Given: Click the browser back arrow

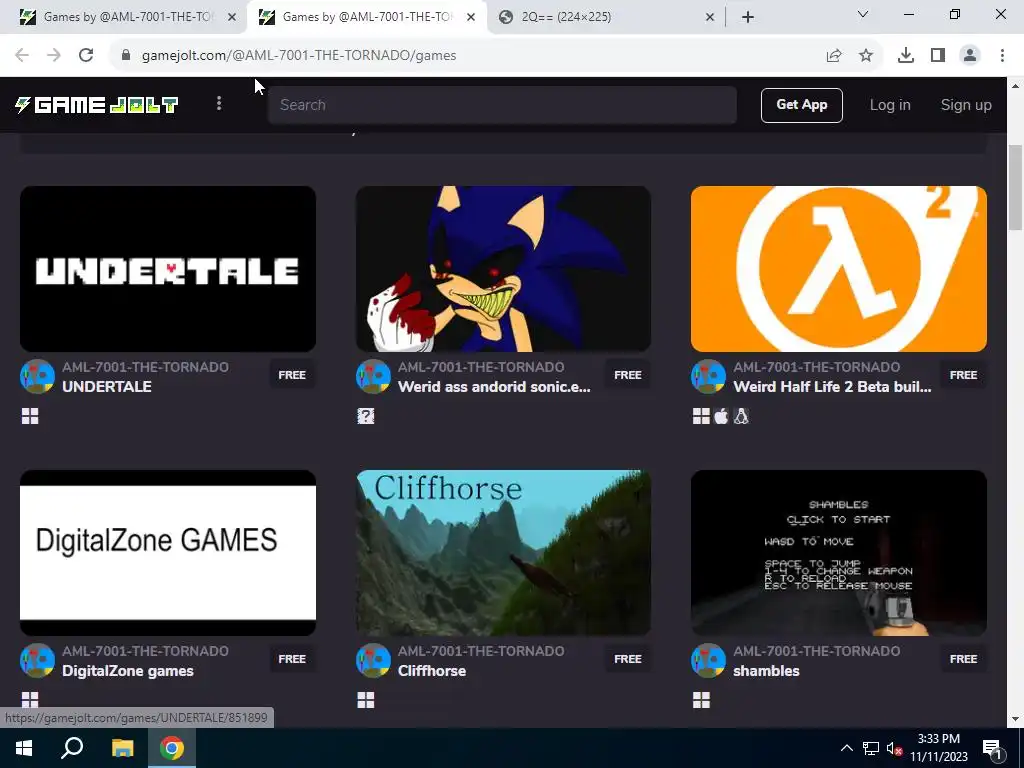Looking at the screenshot, I should (22, 56).
